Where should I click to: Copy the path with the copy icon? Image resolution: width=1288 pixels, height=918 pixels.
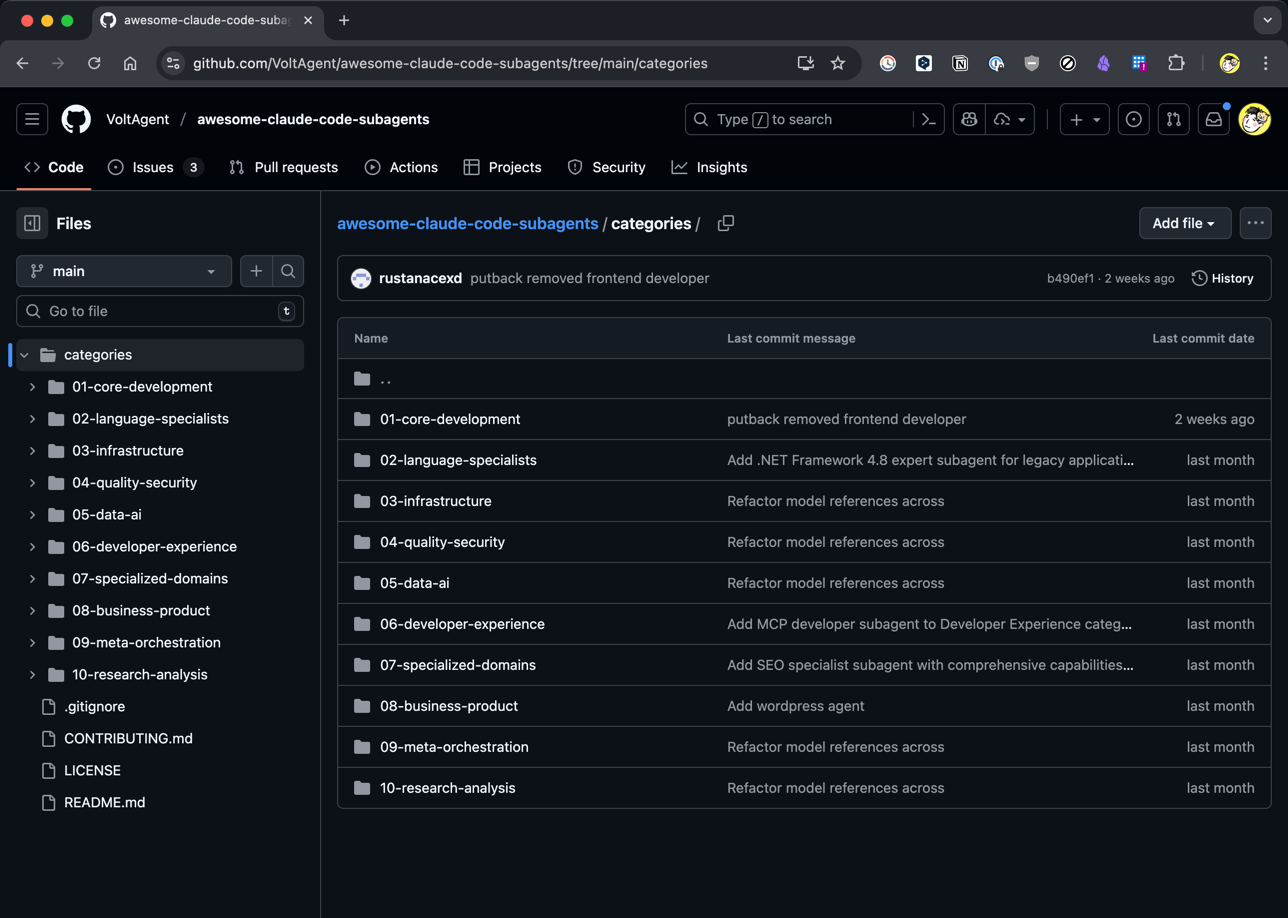coord(726,223)
